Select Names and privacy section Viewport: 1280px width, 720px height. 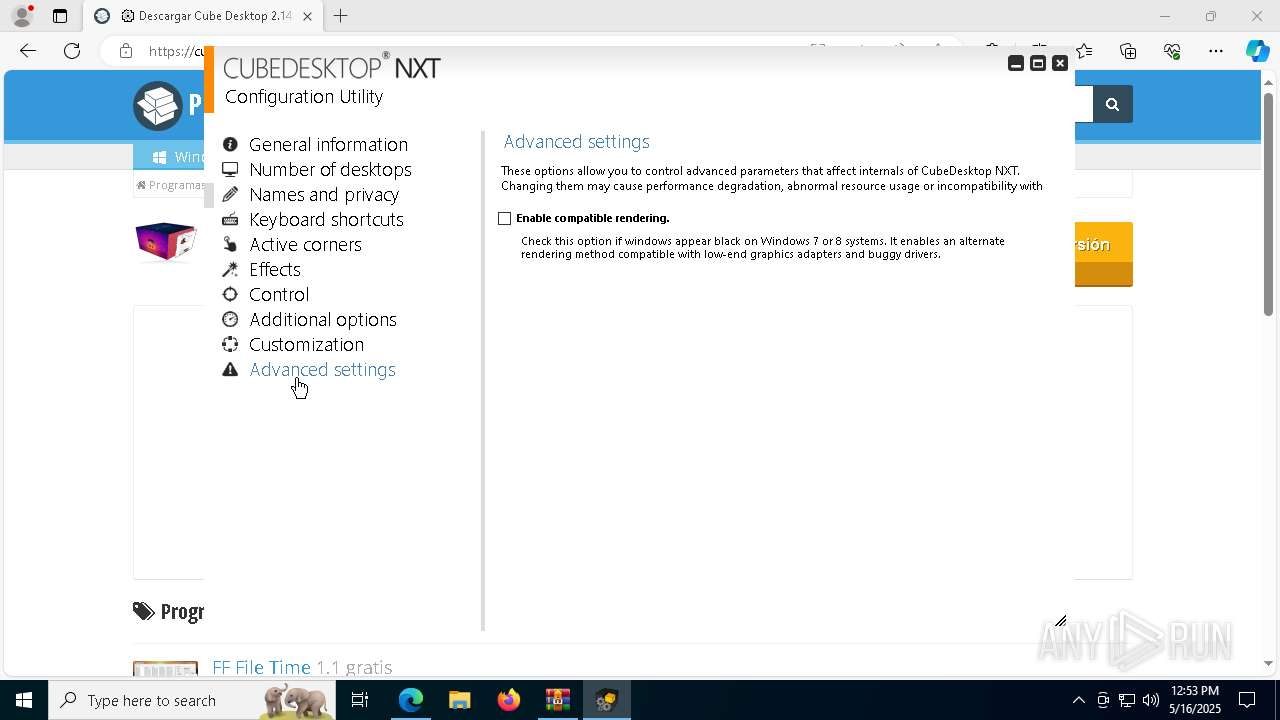point(324,194)
